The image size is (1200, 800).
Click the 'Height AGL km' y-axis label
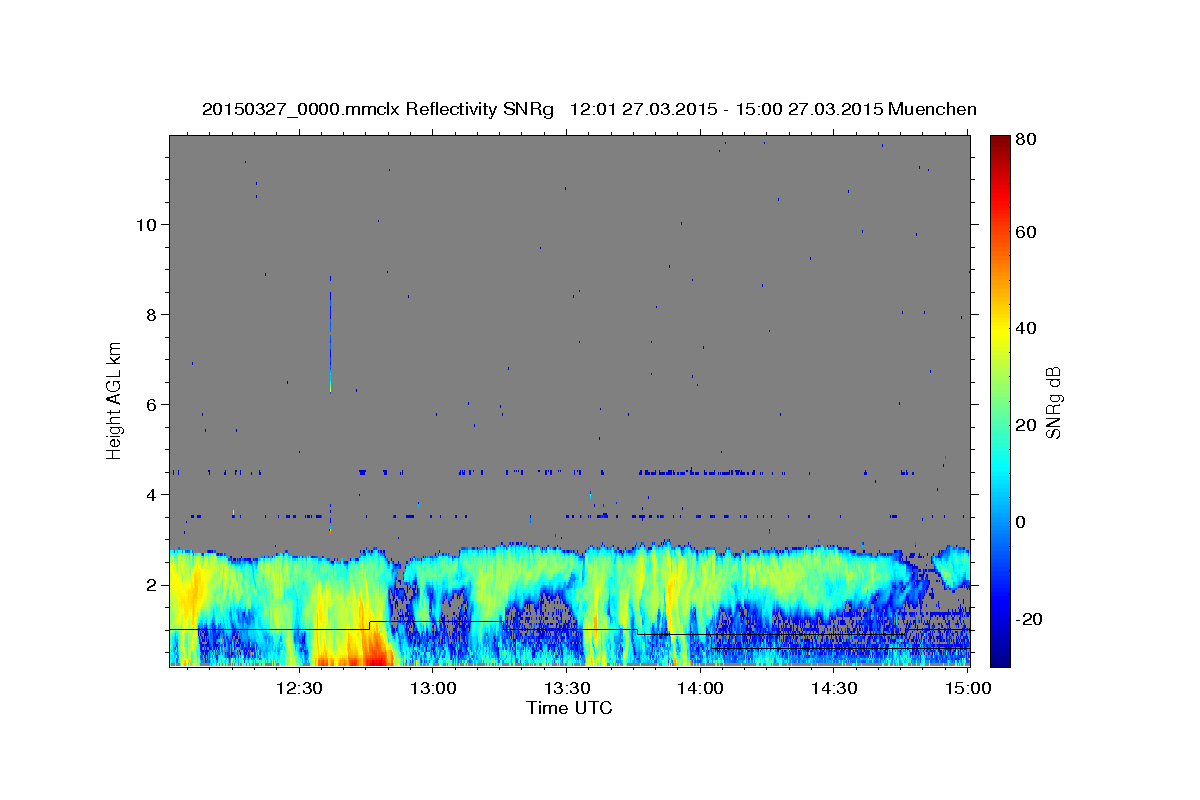(x=115, y=400)
